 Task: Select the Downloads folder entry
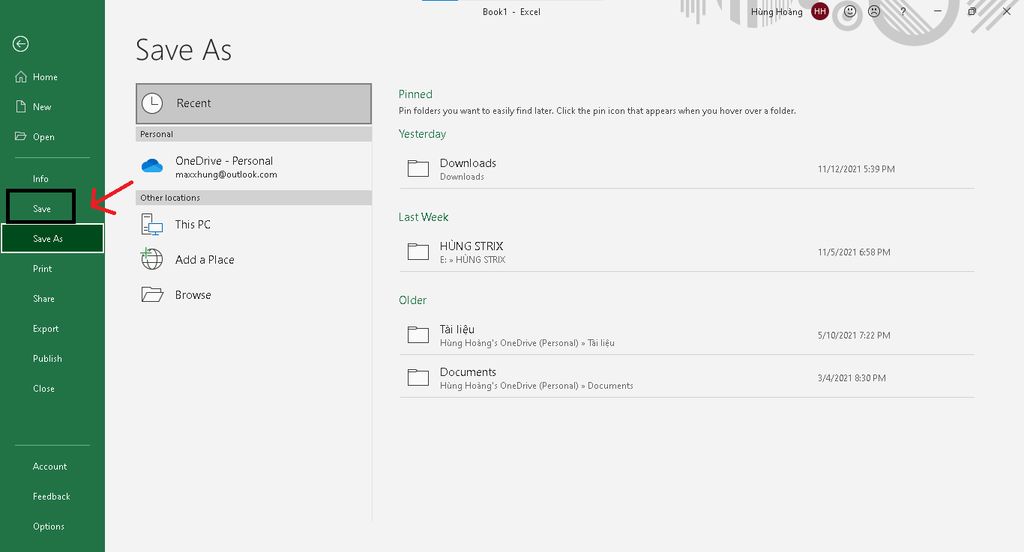click(468, 168)
